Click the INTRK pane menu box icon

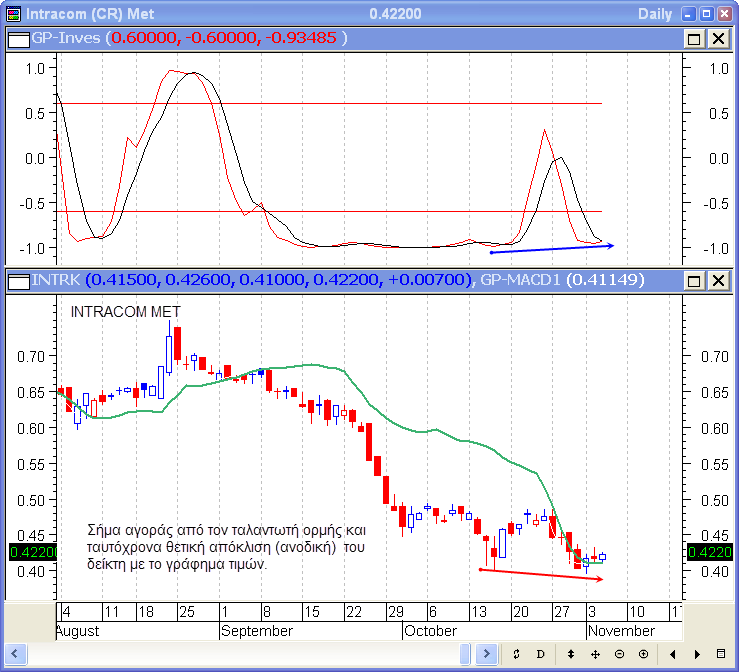(x=18, y=281)
